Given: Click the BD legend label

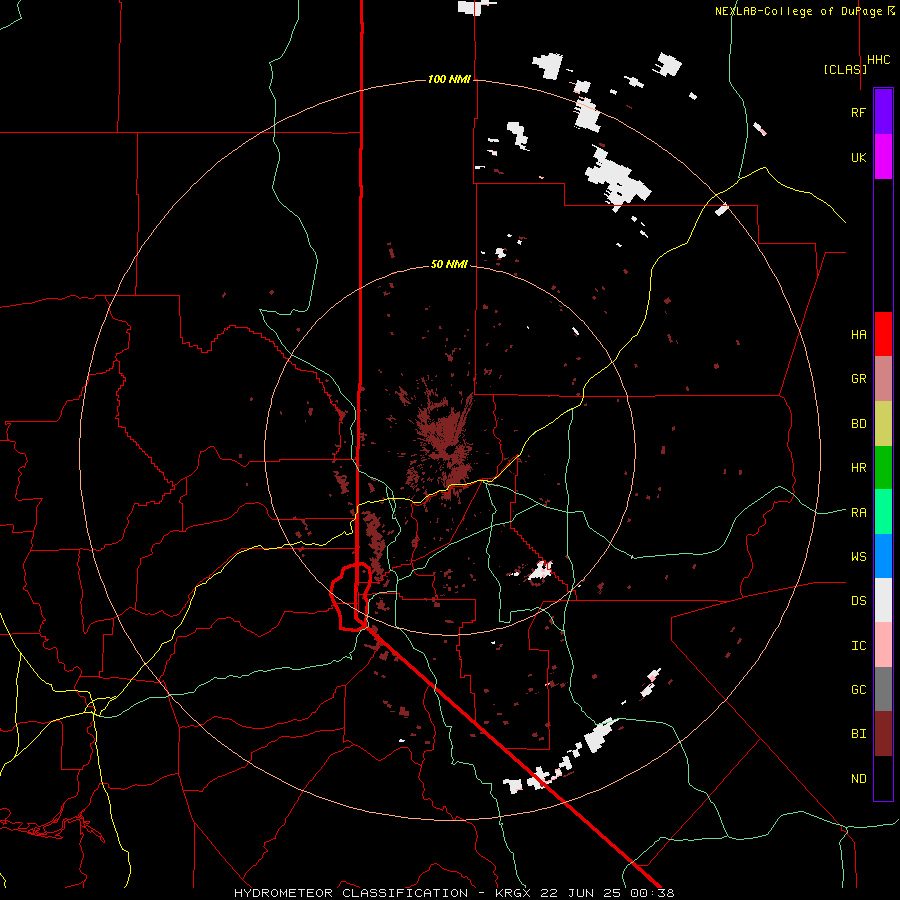Looking at the screenshot, I should pyautogui.click(x=858, y=424).
